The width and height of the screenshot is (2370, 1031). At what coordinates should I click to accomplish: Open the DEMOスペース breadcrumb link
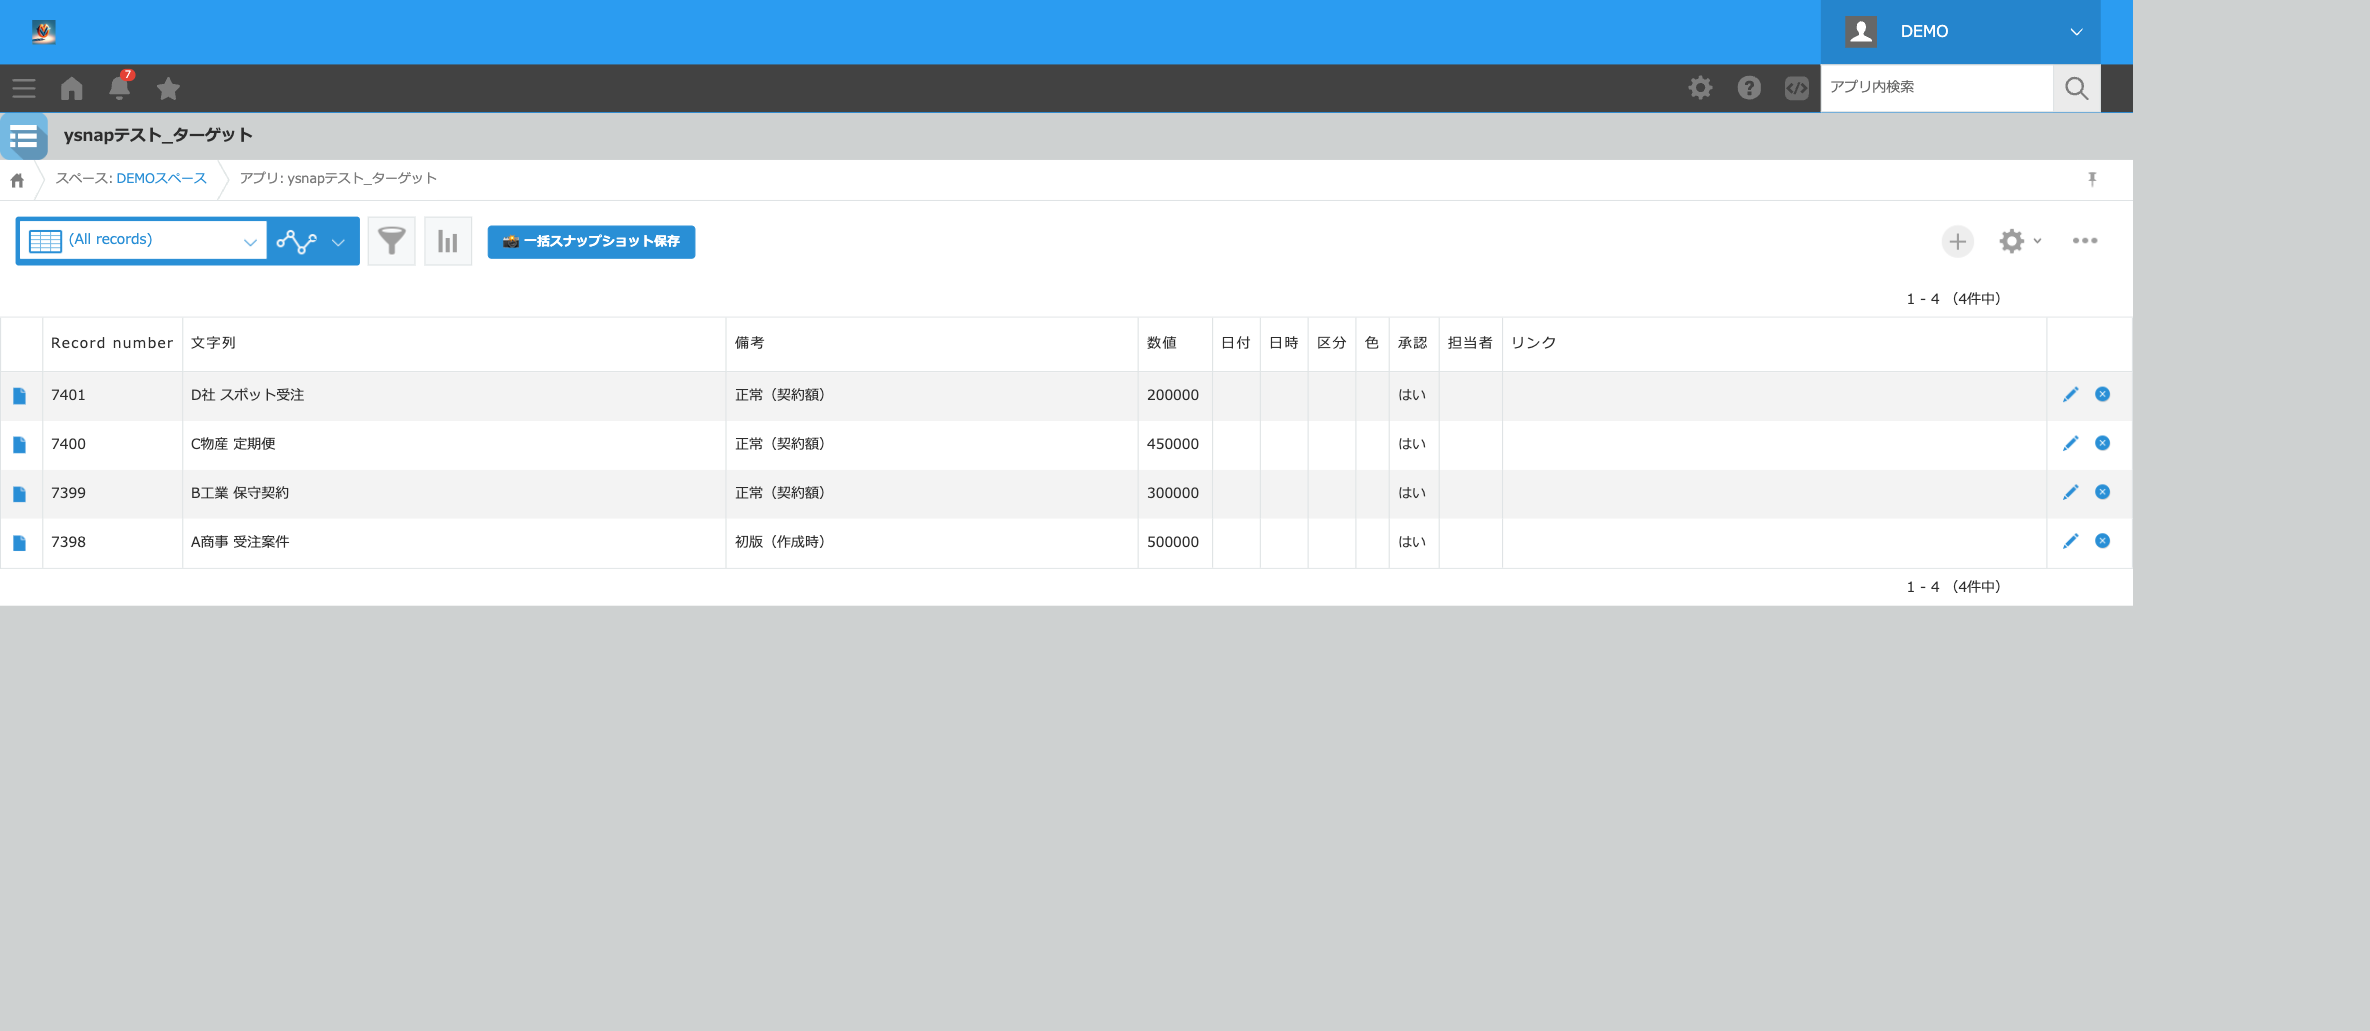click(161, 178)
